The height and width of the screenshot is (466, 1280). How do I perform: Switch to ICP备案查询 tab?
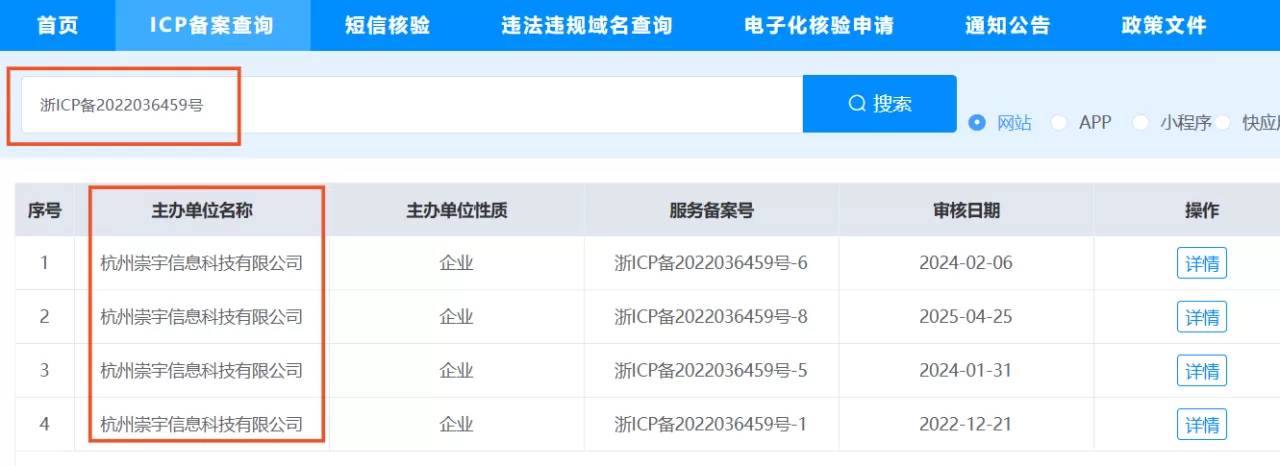(x=212, y=25)
